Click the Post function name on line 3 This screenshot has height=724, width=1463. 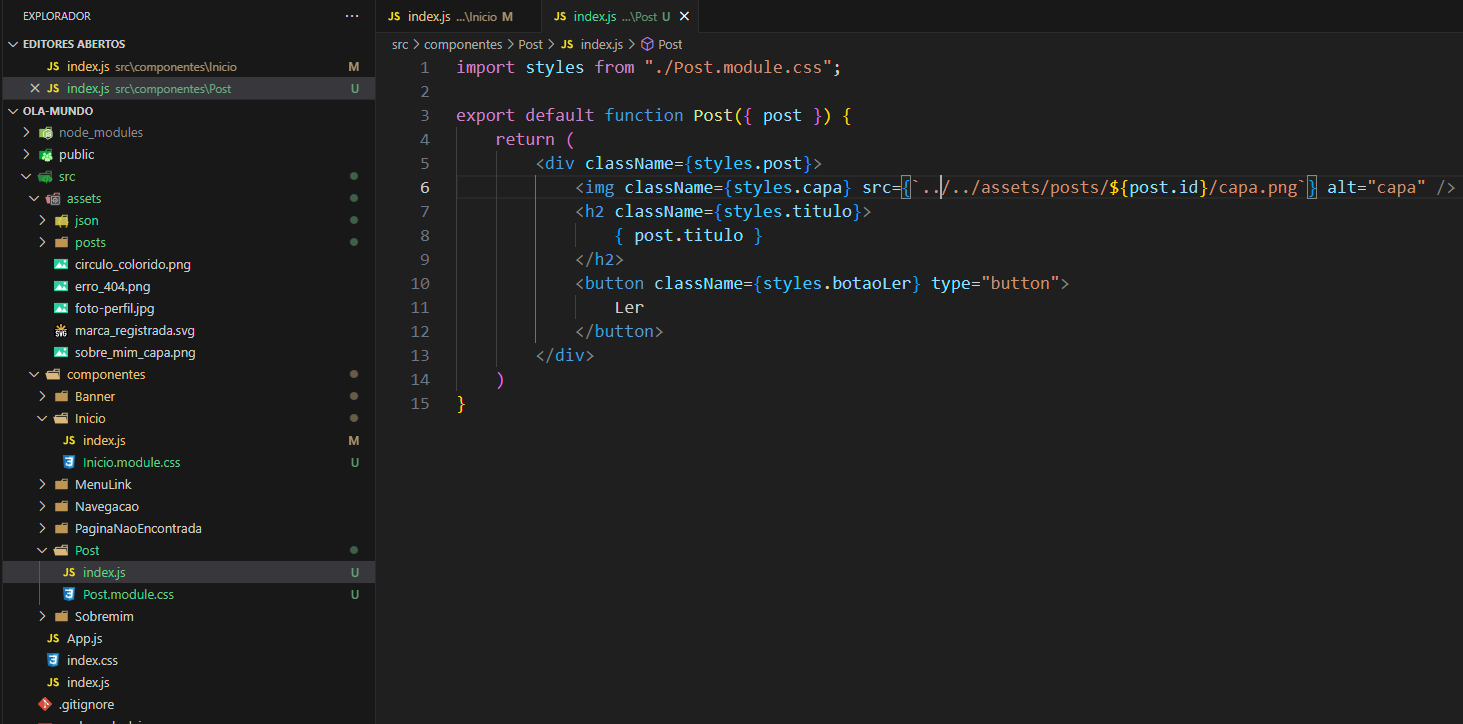[x=713, y=115]
